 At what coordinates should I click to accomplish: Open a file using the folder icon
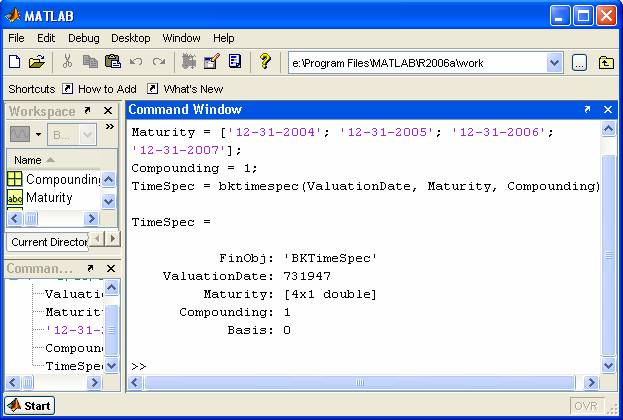[x=37, y=62]
